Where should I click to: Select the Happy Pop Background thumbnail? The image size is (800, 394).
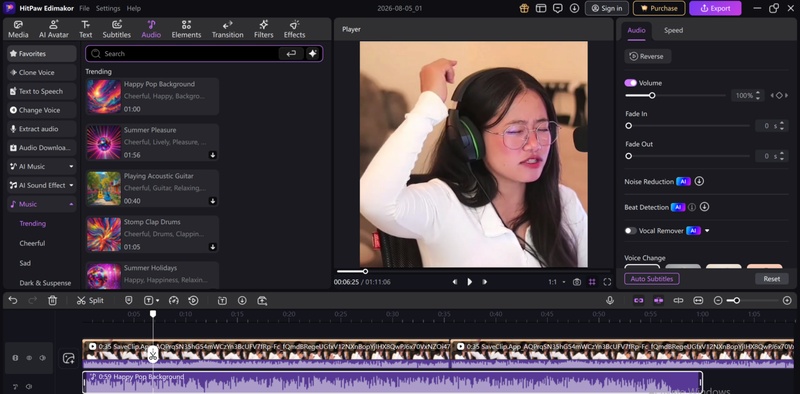coord(104,96)
